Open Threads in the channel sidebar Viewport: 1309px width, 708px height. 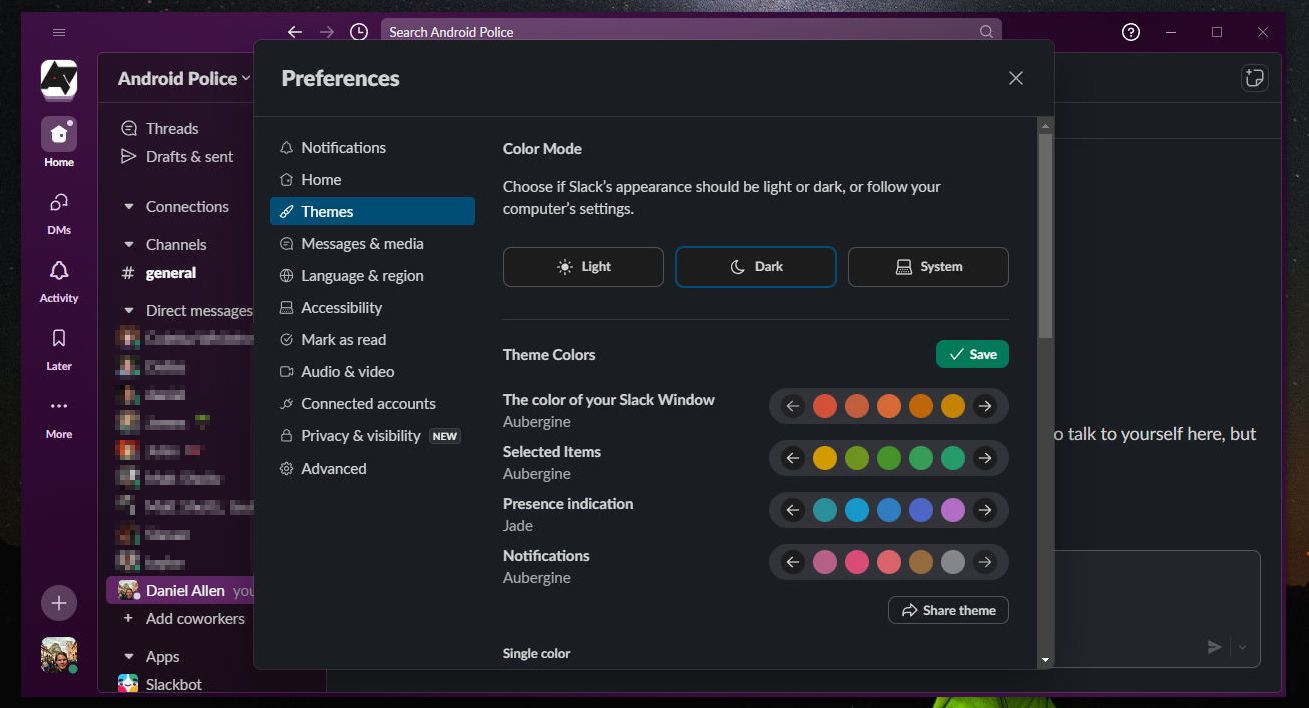[172, 128]
